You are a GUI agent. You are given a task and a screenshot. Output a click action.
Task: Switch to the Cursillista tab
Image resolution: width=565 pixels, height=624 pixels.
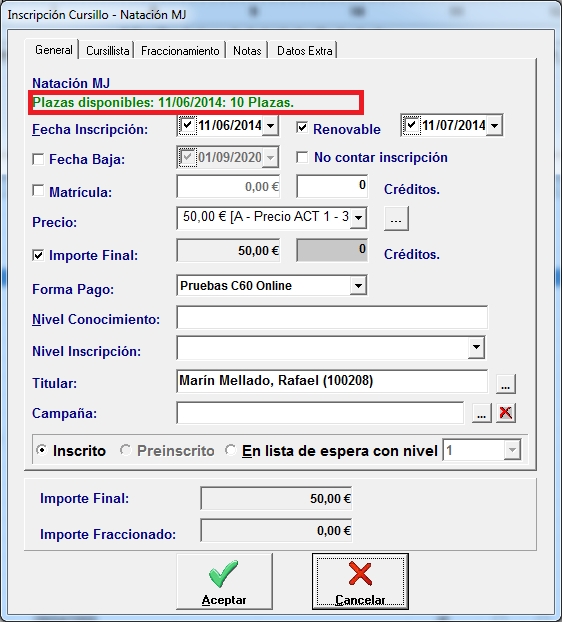point(107,51)
